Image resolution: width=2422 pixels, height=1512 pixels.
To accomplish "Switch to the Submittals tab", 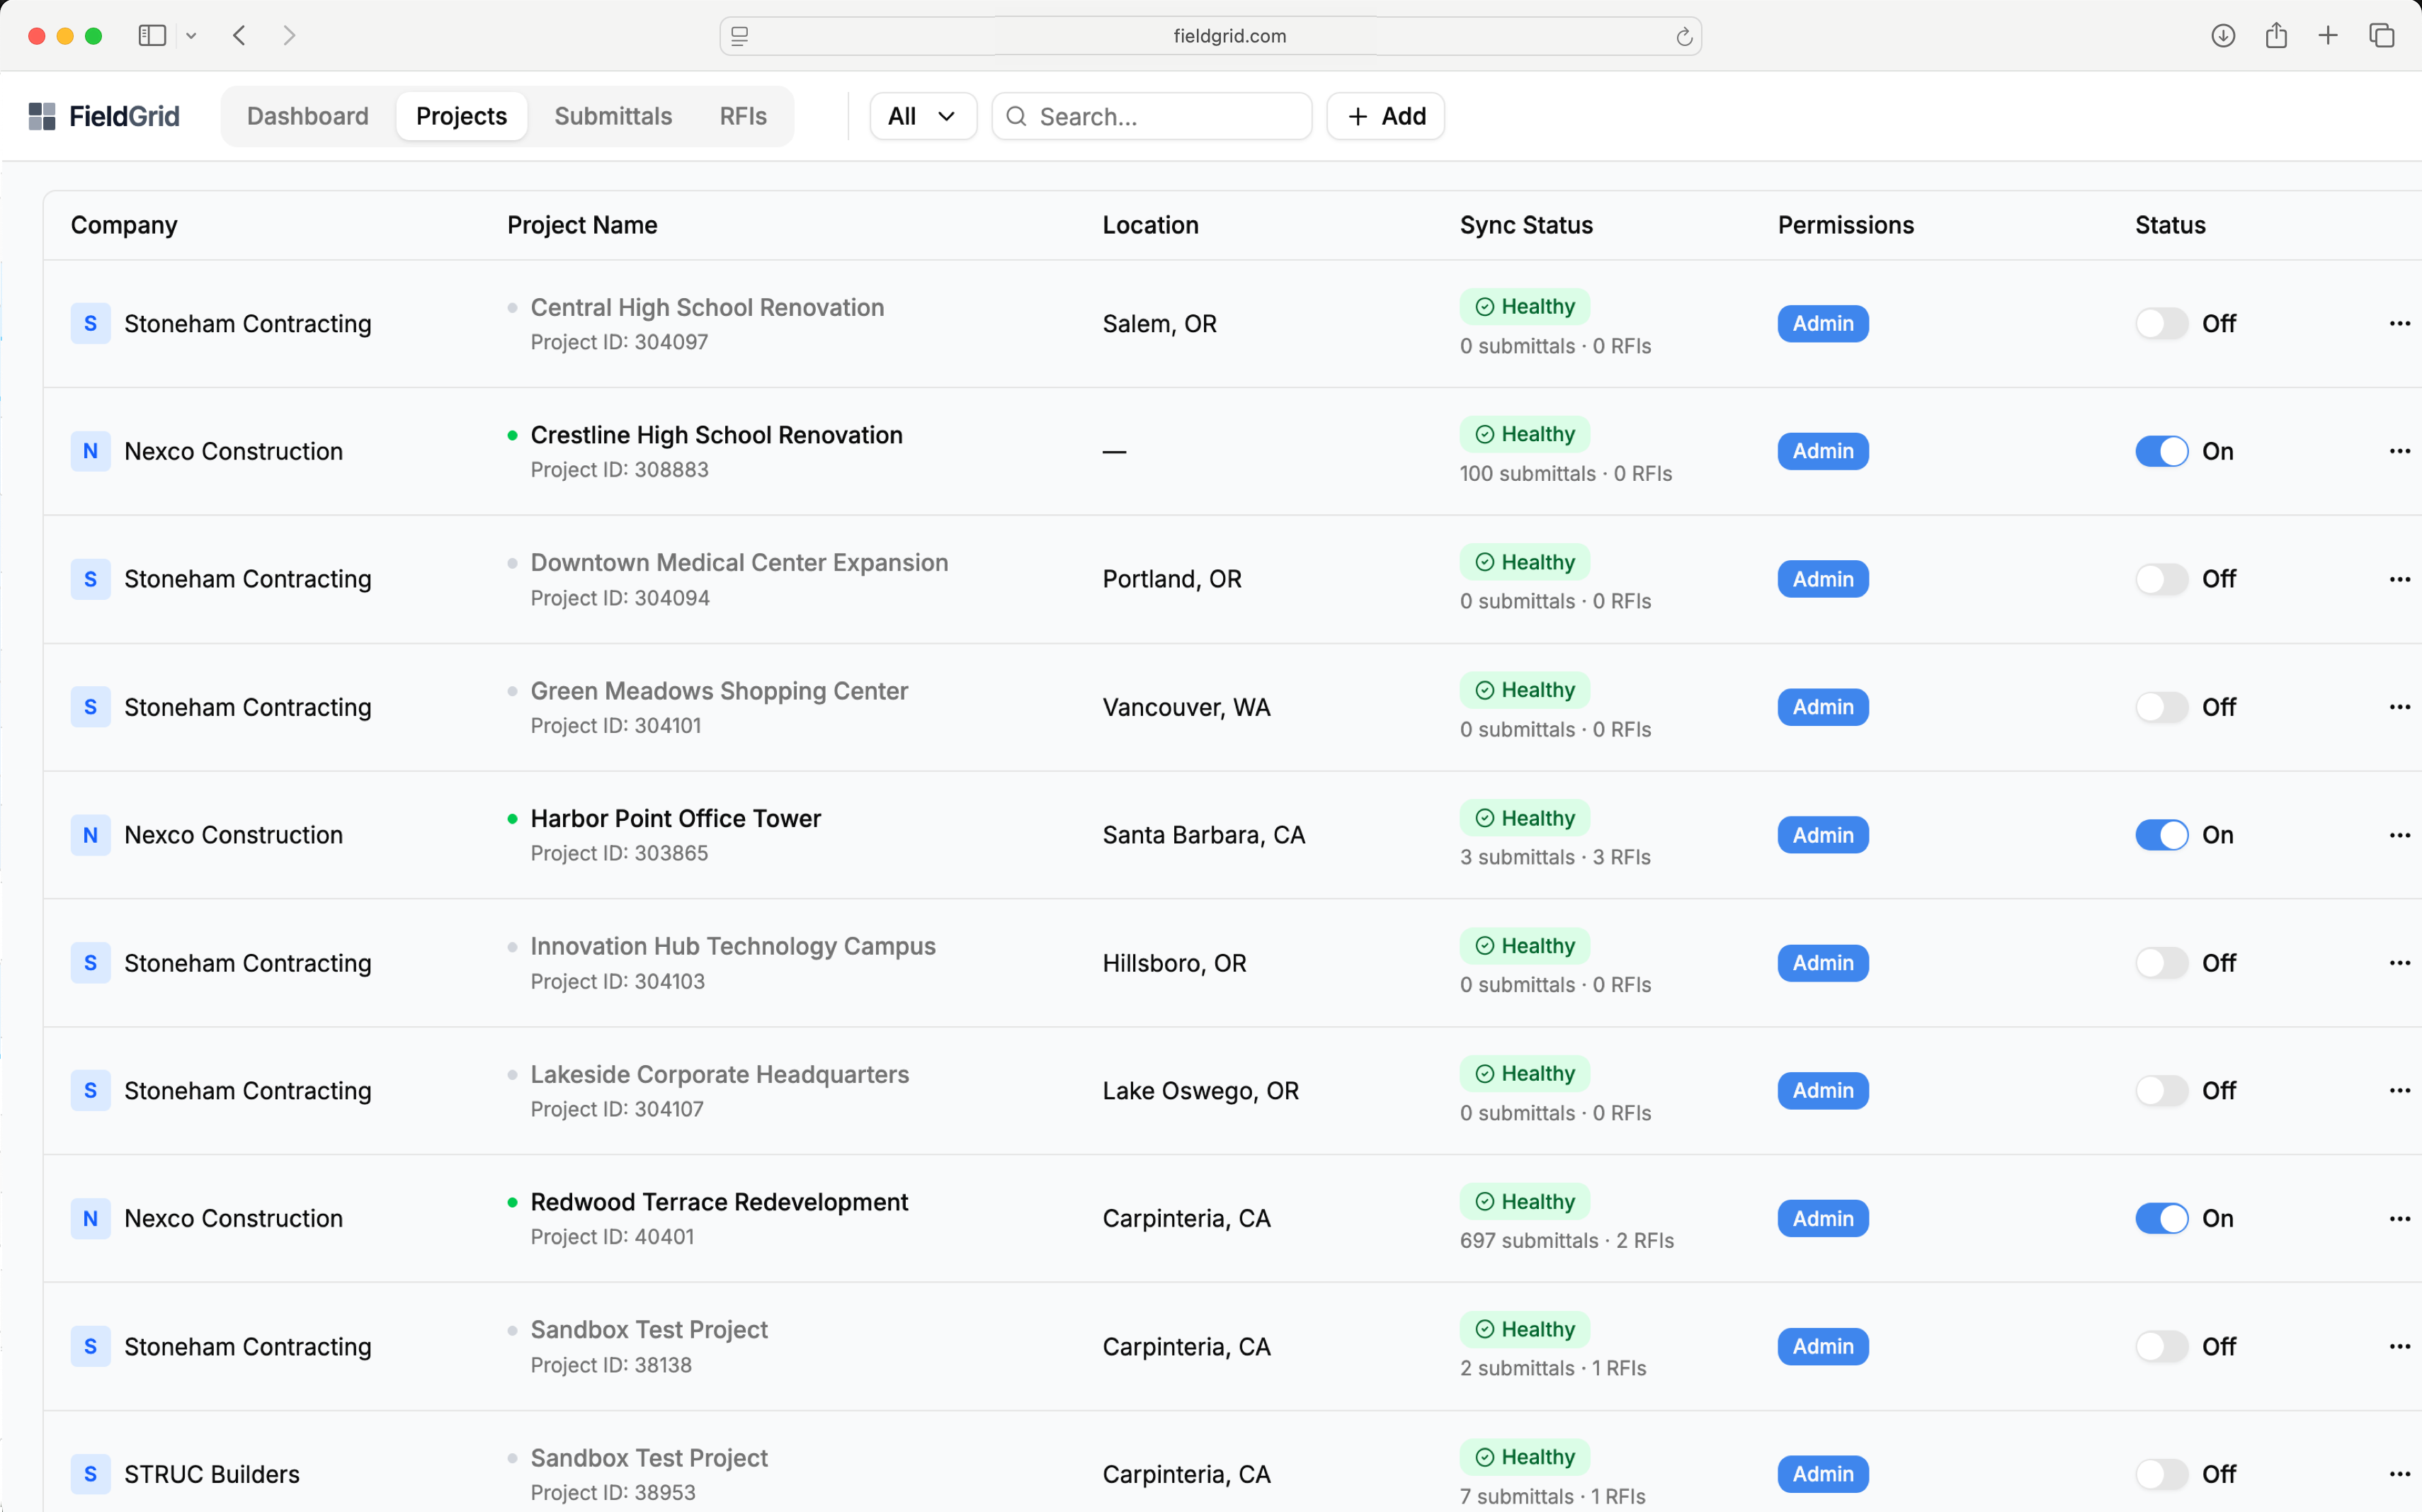I will [x=613, y=116].
